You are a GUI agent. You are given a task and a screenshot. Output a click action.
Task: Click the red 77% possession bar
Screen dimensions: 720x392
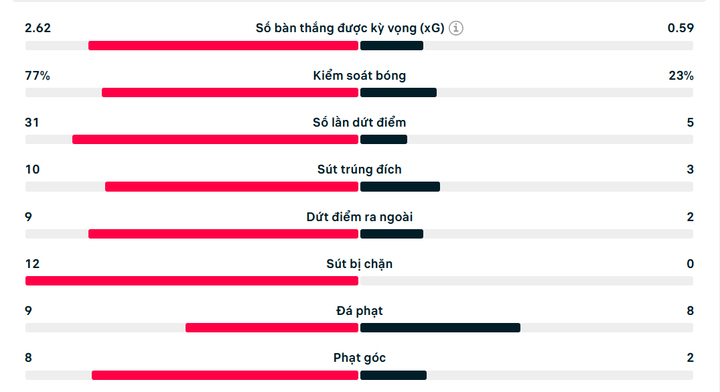(230, 92)
